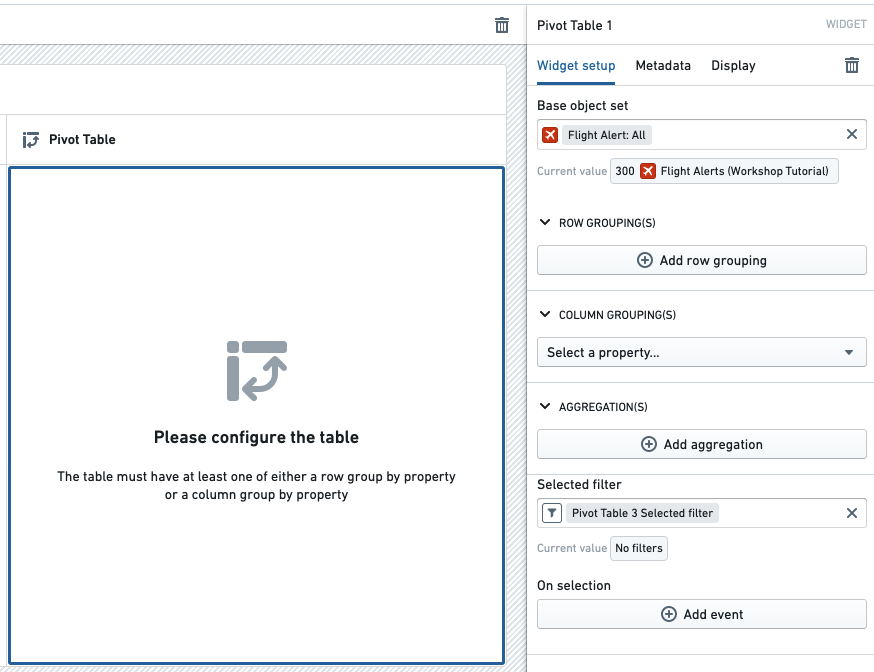Open the Select a property dropdown
874x672 pixels.
tap(702, 352)
